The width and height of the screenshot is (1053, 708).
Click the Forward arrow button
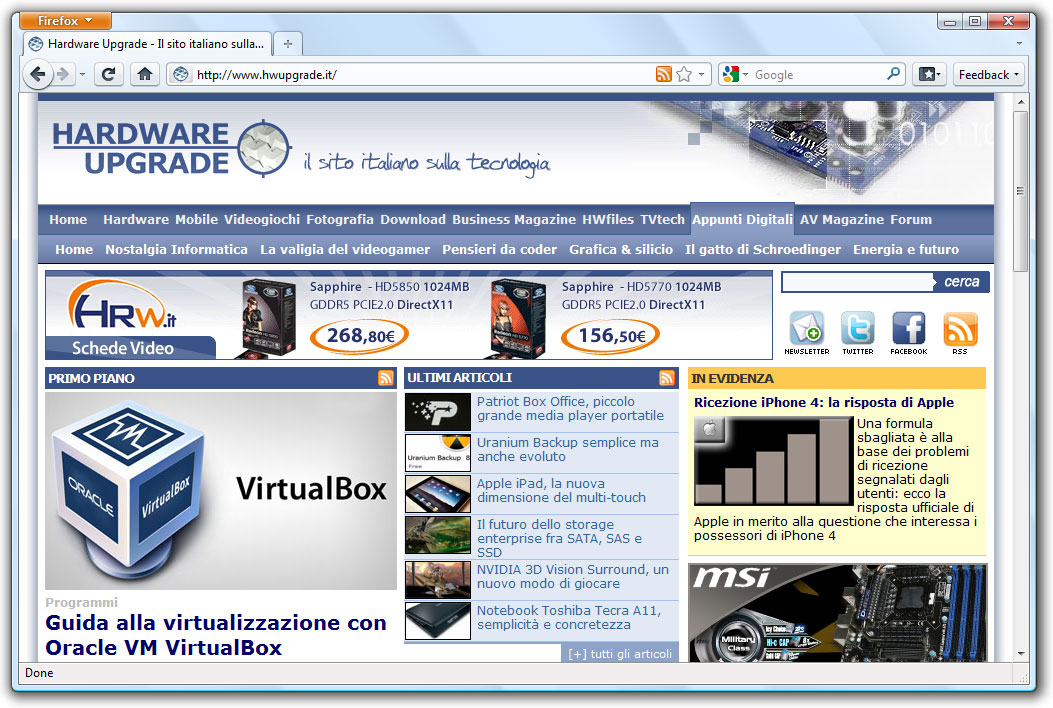point(63,74)
